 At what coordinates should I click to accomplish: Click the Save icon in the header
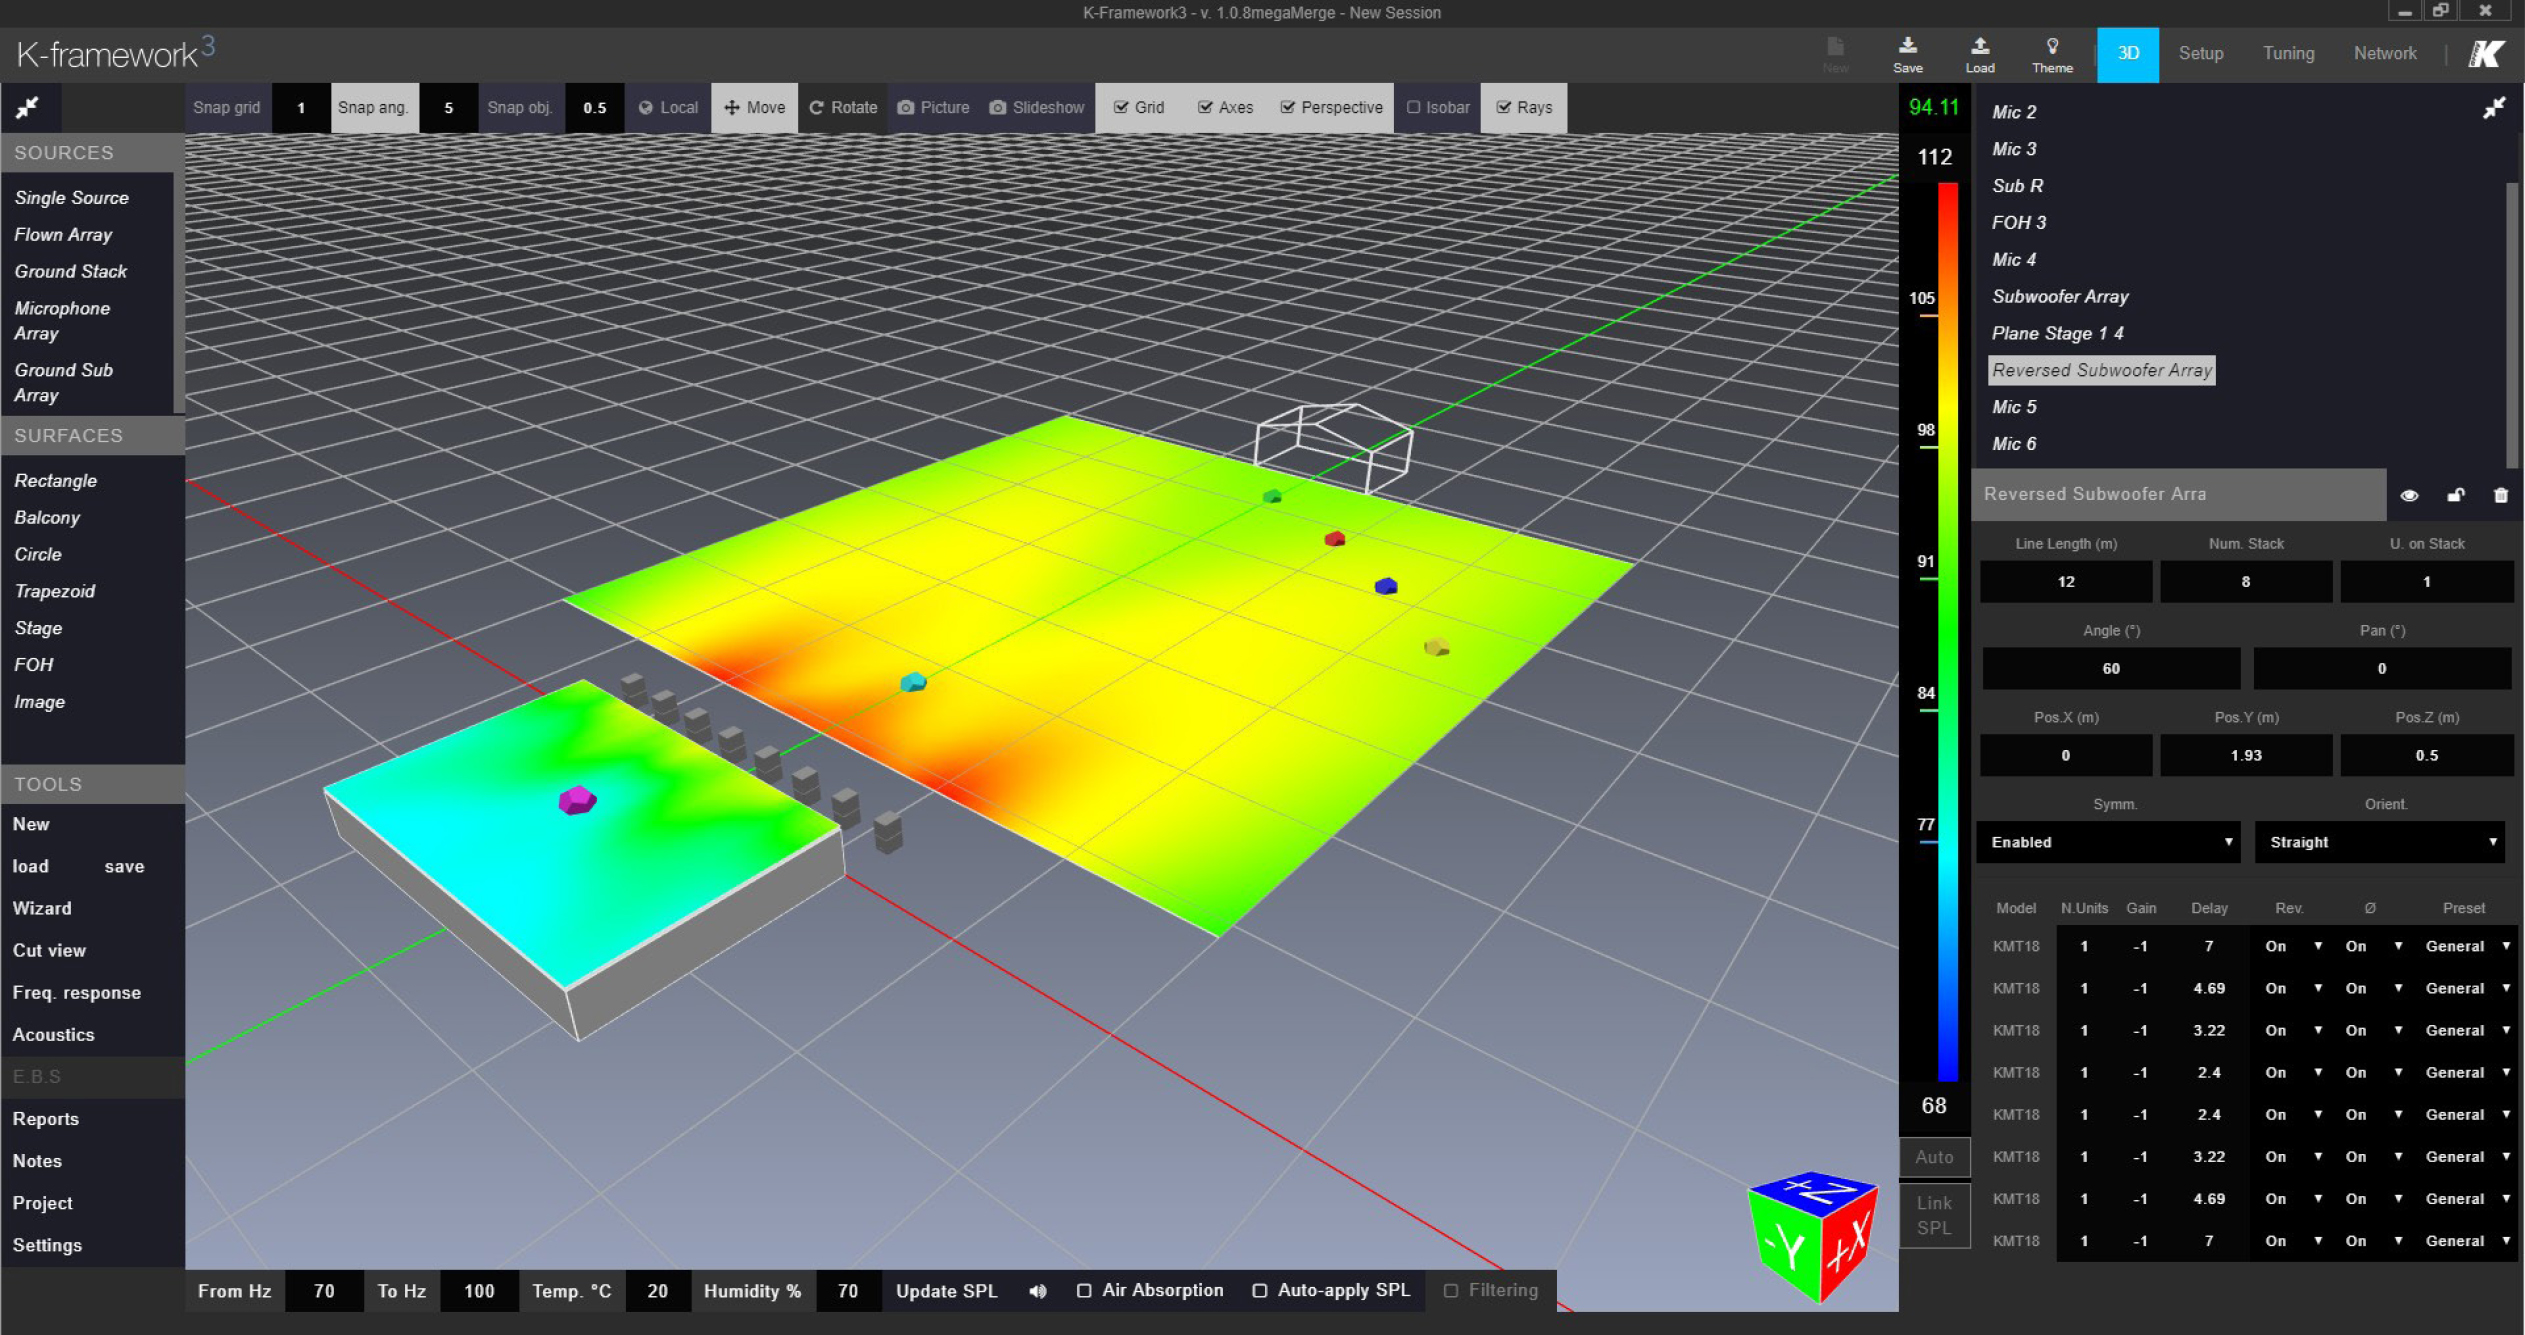tap(1907, 54)
